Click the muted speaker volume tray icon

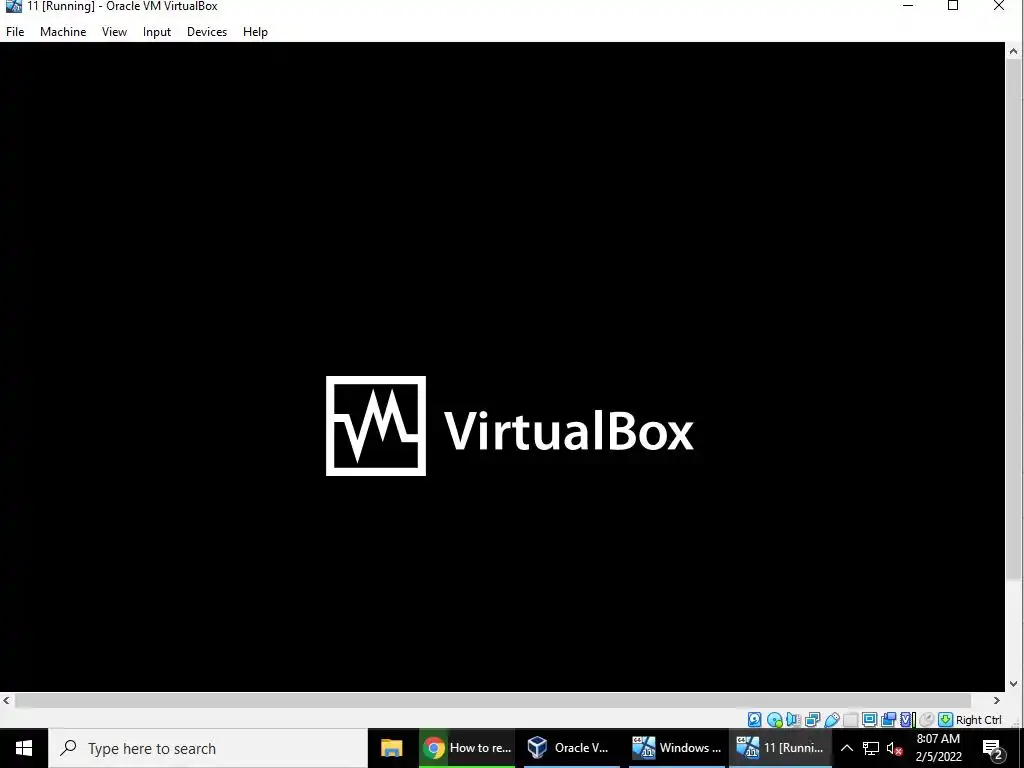[x=894, y=748]
